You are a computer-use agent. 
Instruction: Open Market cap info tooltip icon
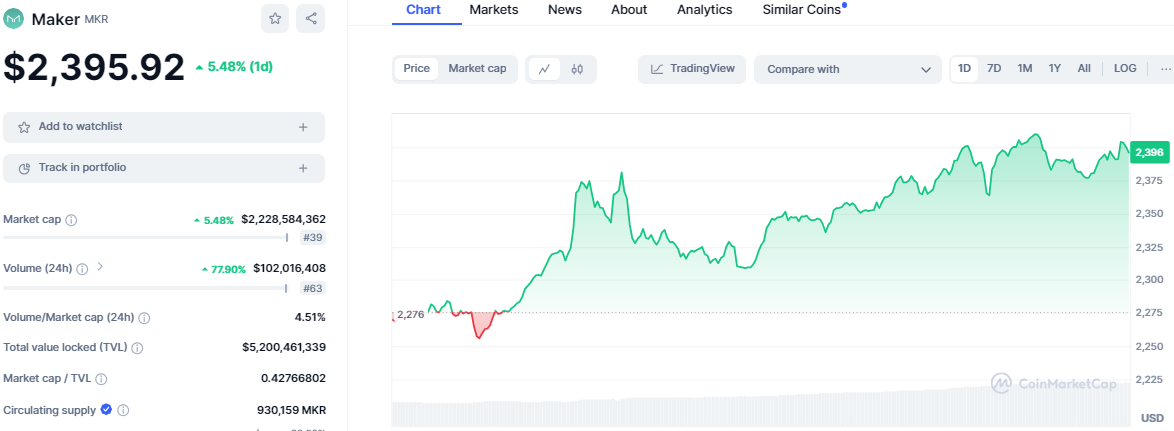point(71,220)
